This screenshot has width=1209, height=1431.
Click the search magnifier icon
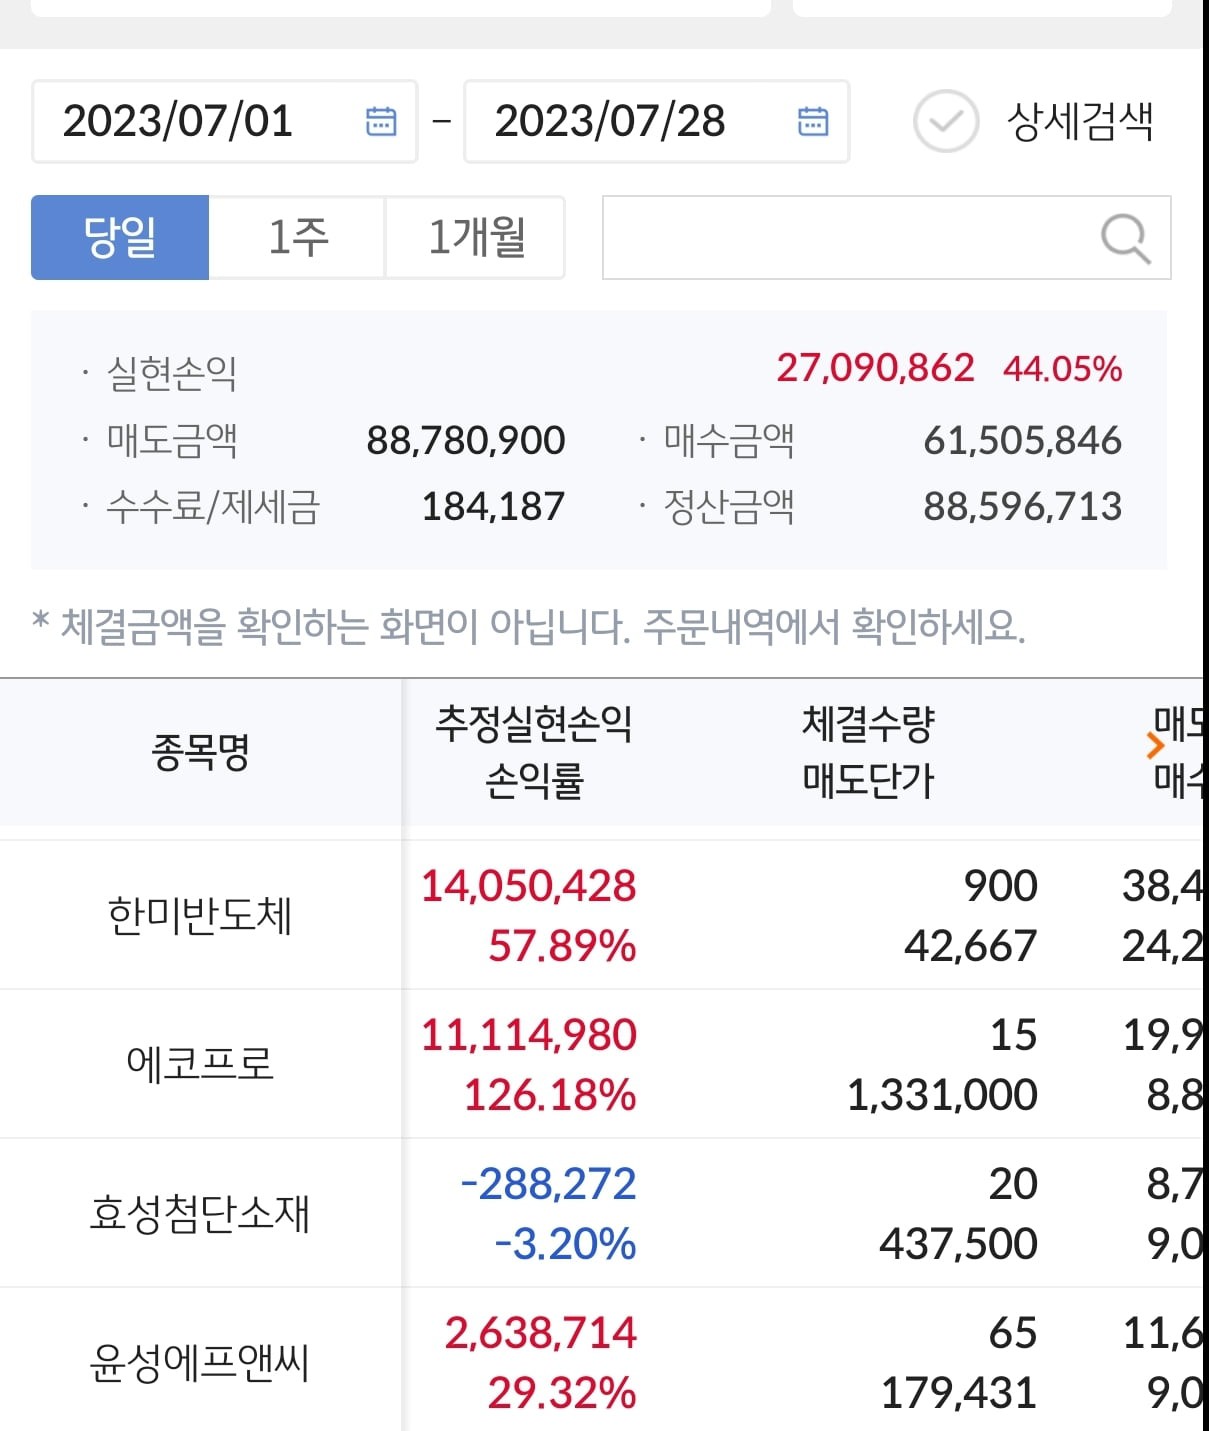(1125, 239)
